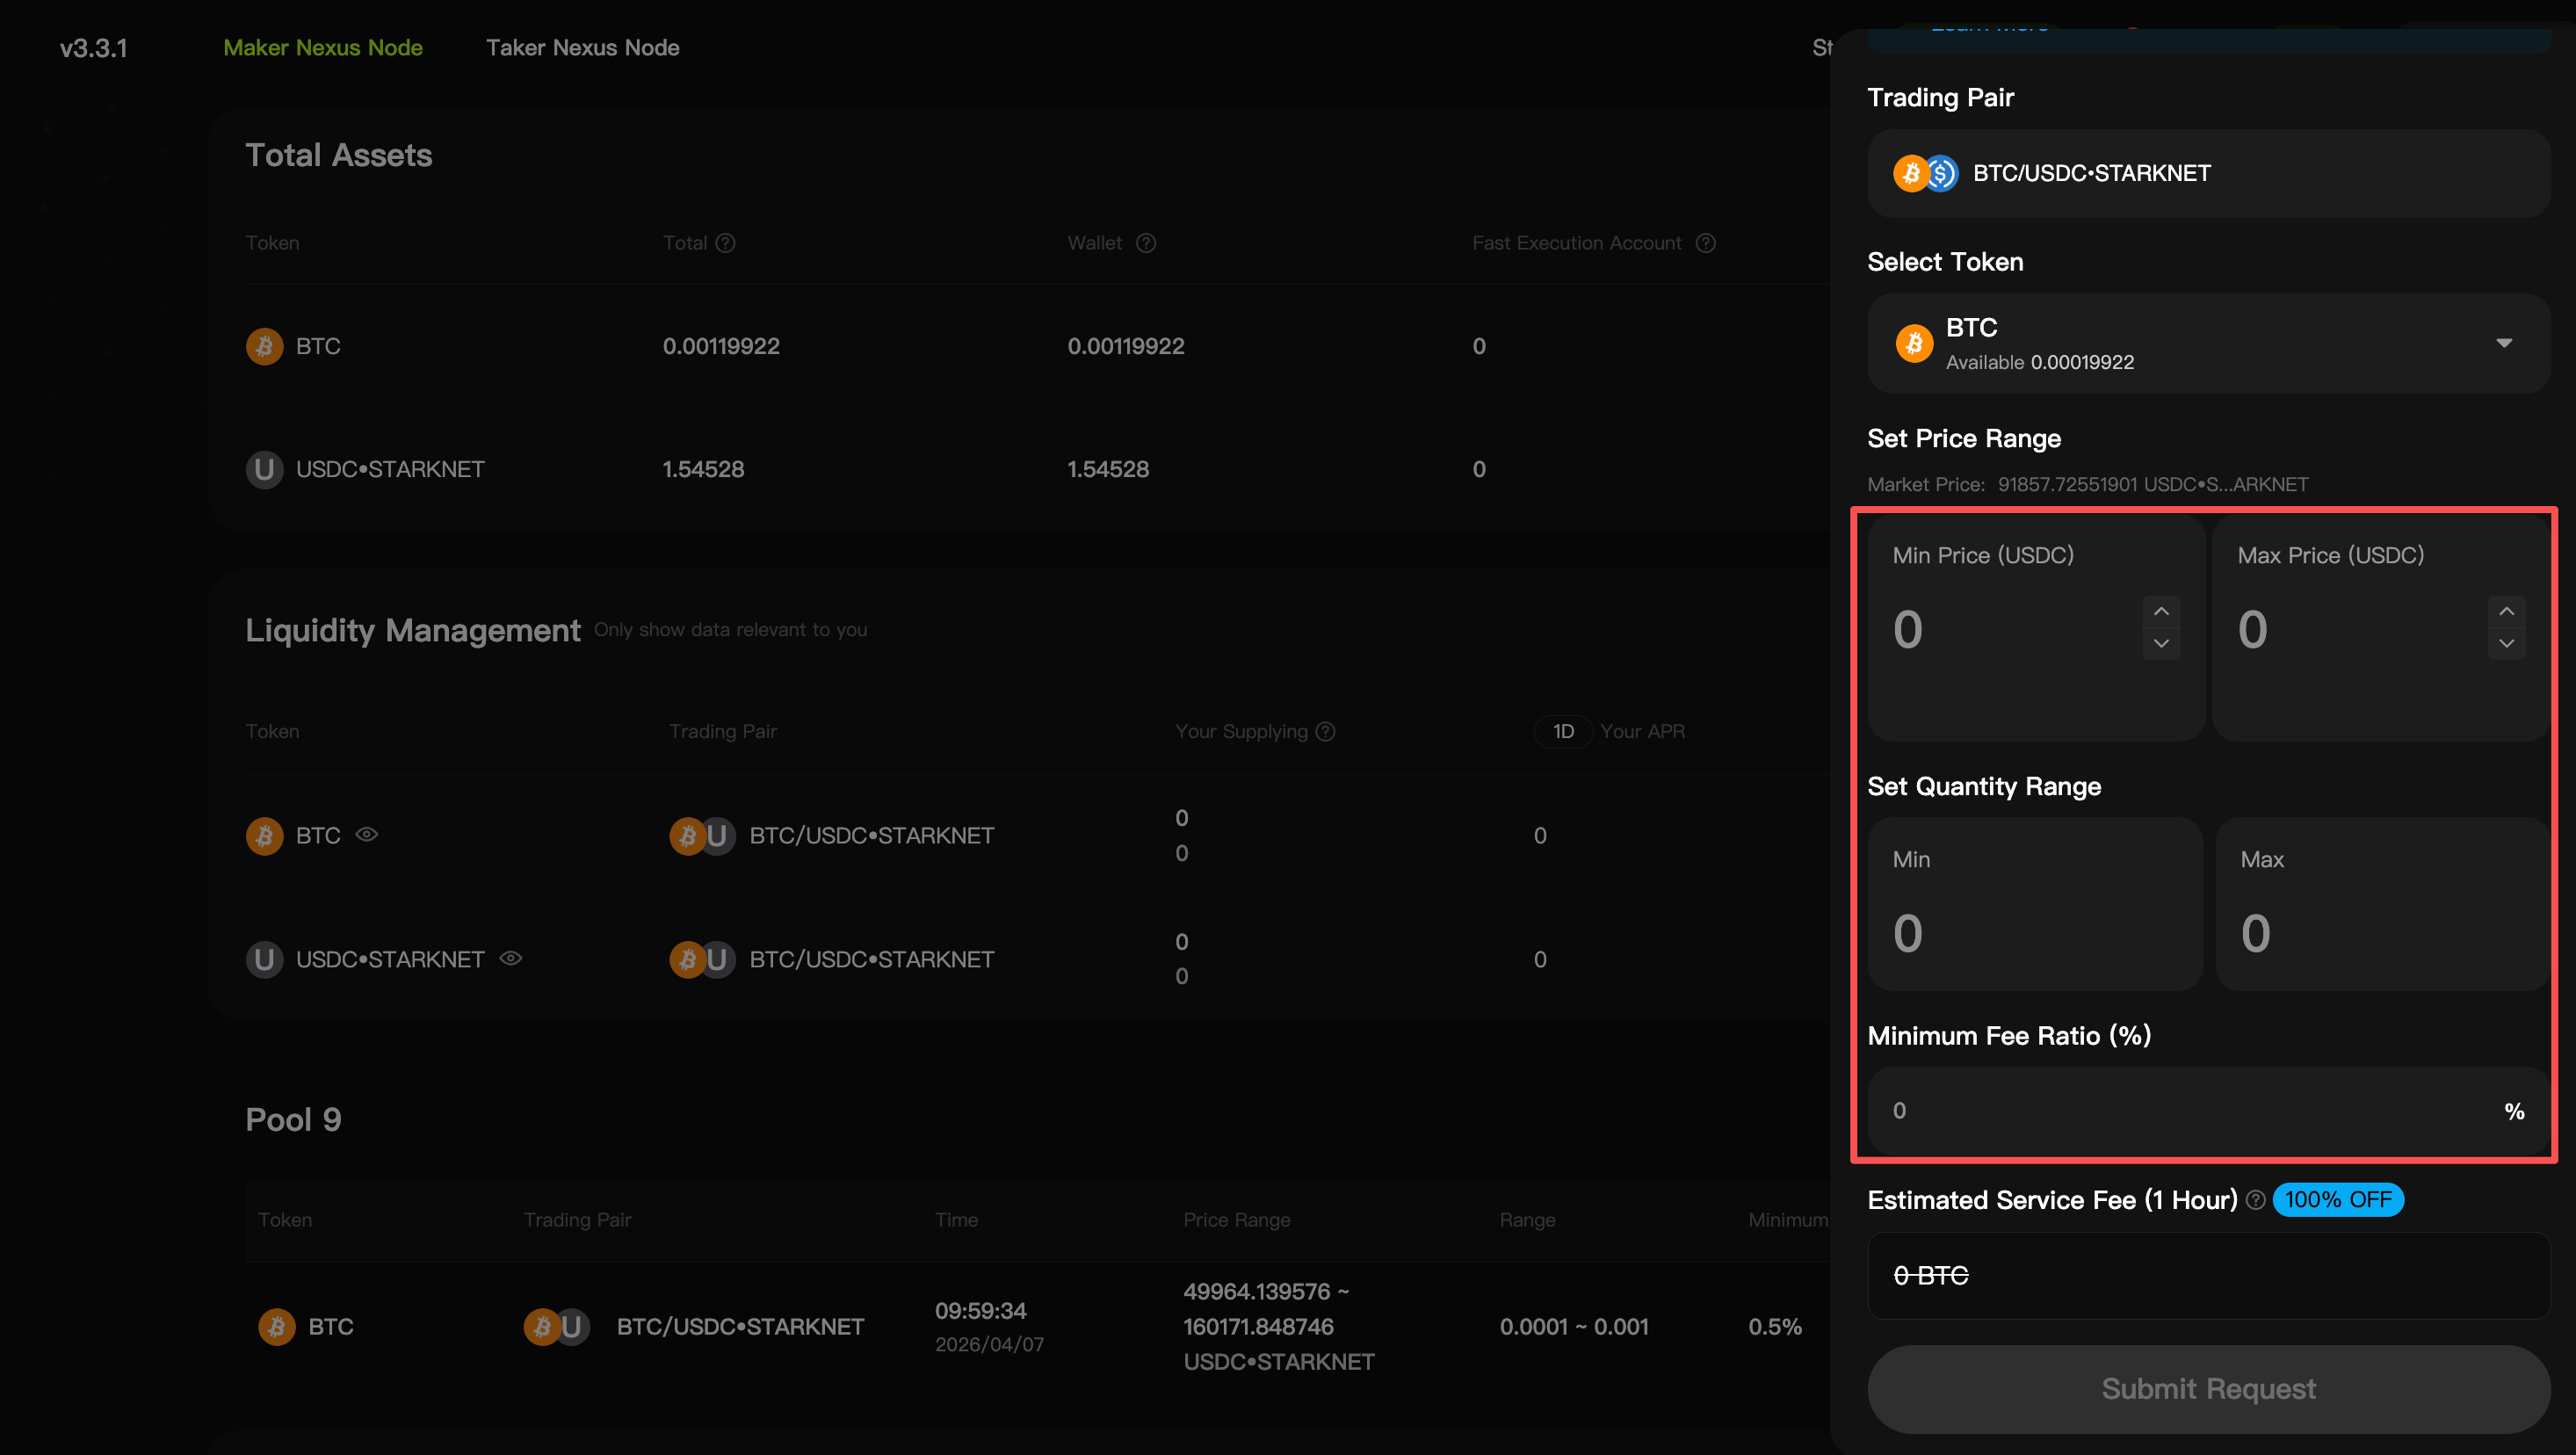Viewport: 2576px width, 1455px height.
Task: Toggle eye icon next to USDC•STARKNET liquidity
Action: click(x=511, y=958)
